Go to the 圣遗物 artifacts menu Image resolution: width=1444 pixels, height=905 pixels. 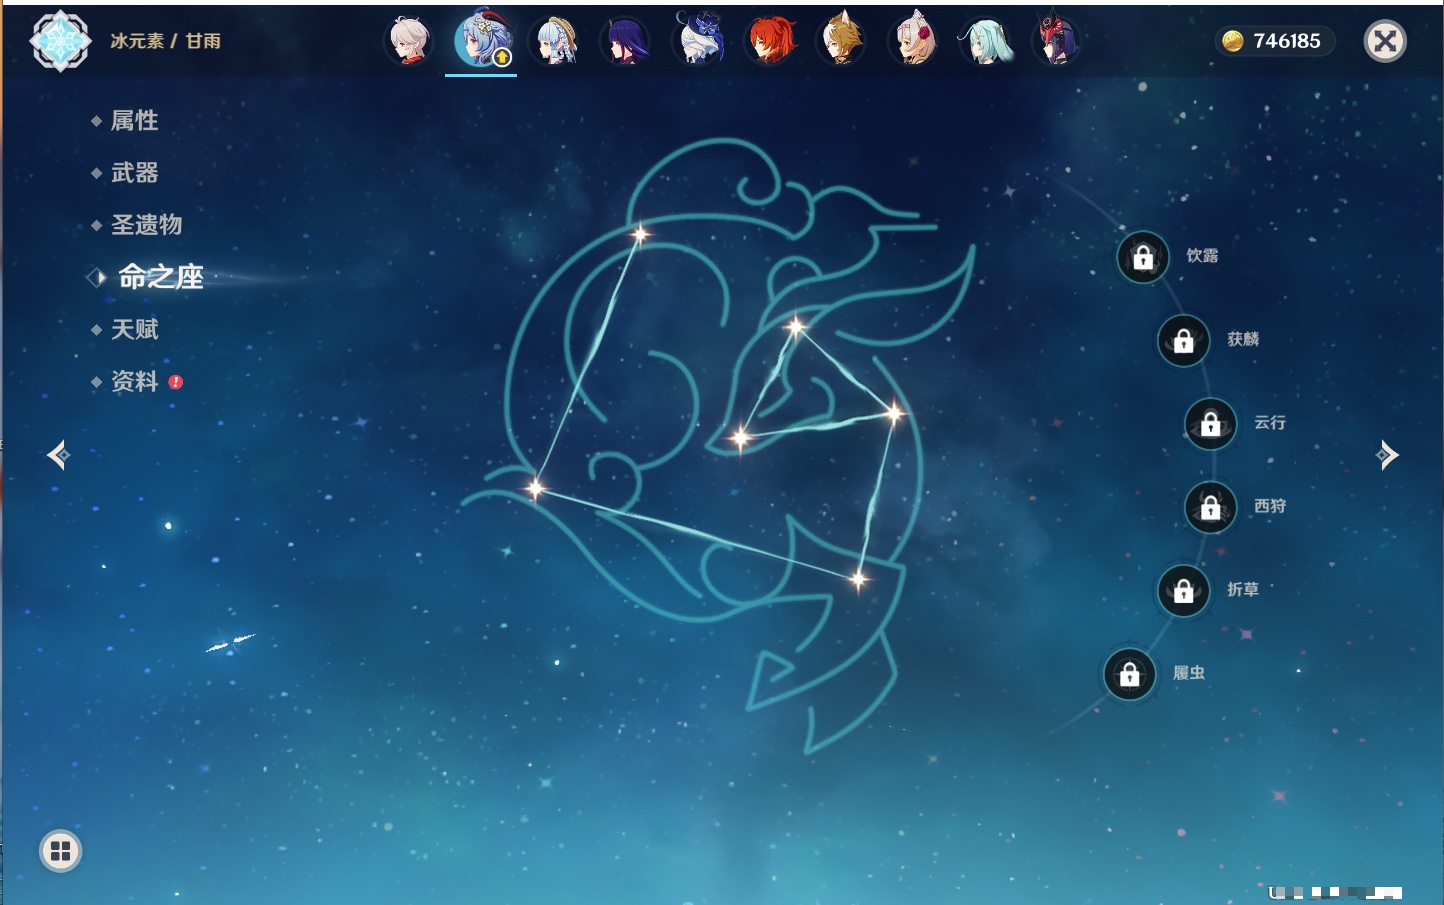(146, 225)
